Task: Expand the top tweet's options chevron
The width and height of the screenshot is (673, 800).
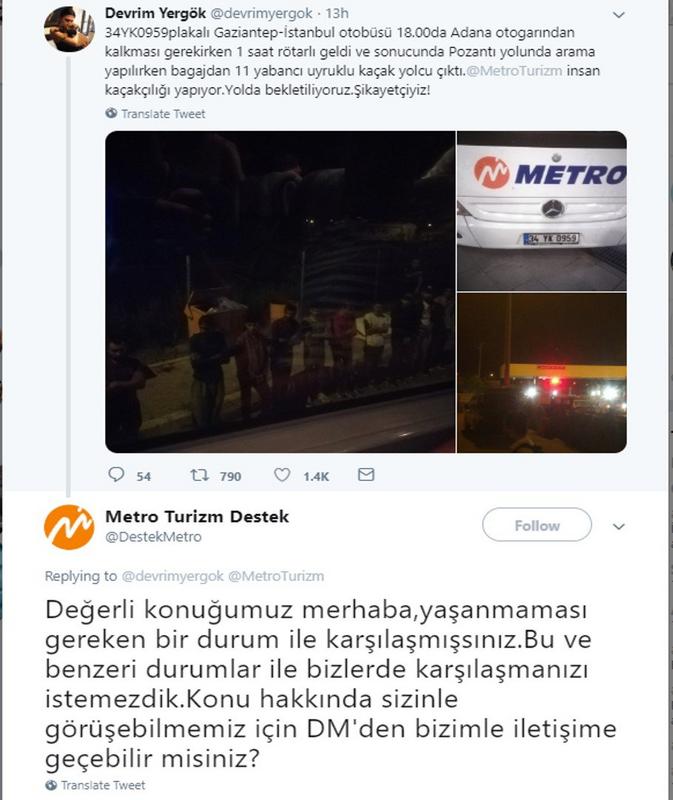Action: 618,15
